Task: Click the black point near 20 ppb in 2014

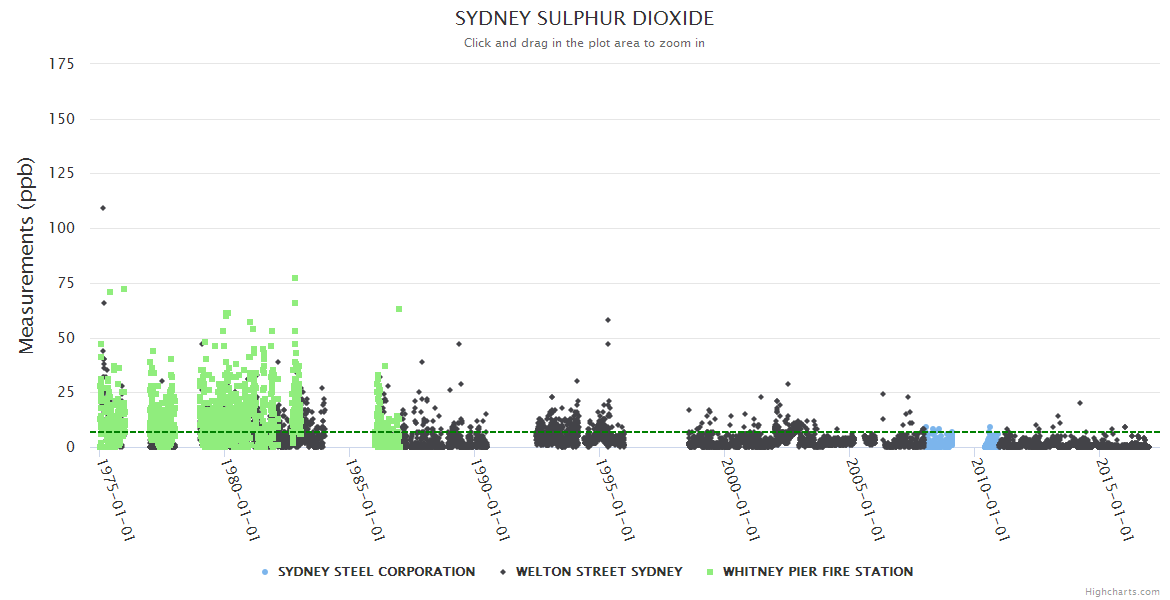Action: 1080,403
